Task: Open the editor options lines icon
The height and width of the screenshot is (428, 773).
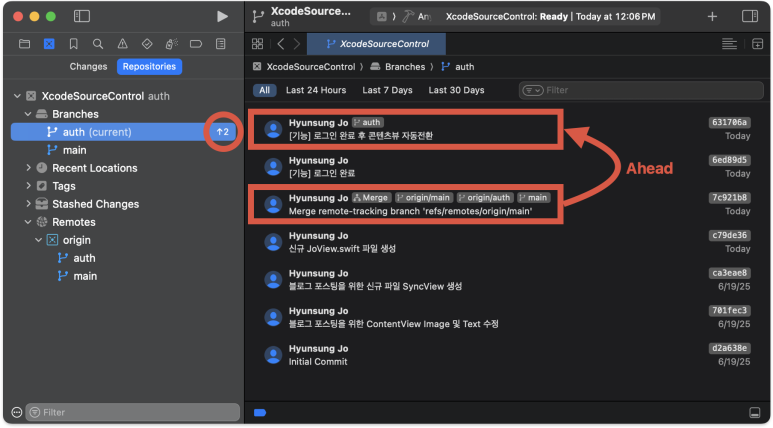Action: click(729, 44)
